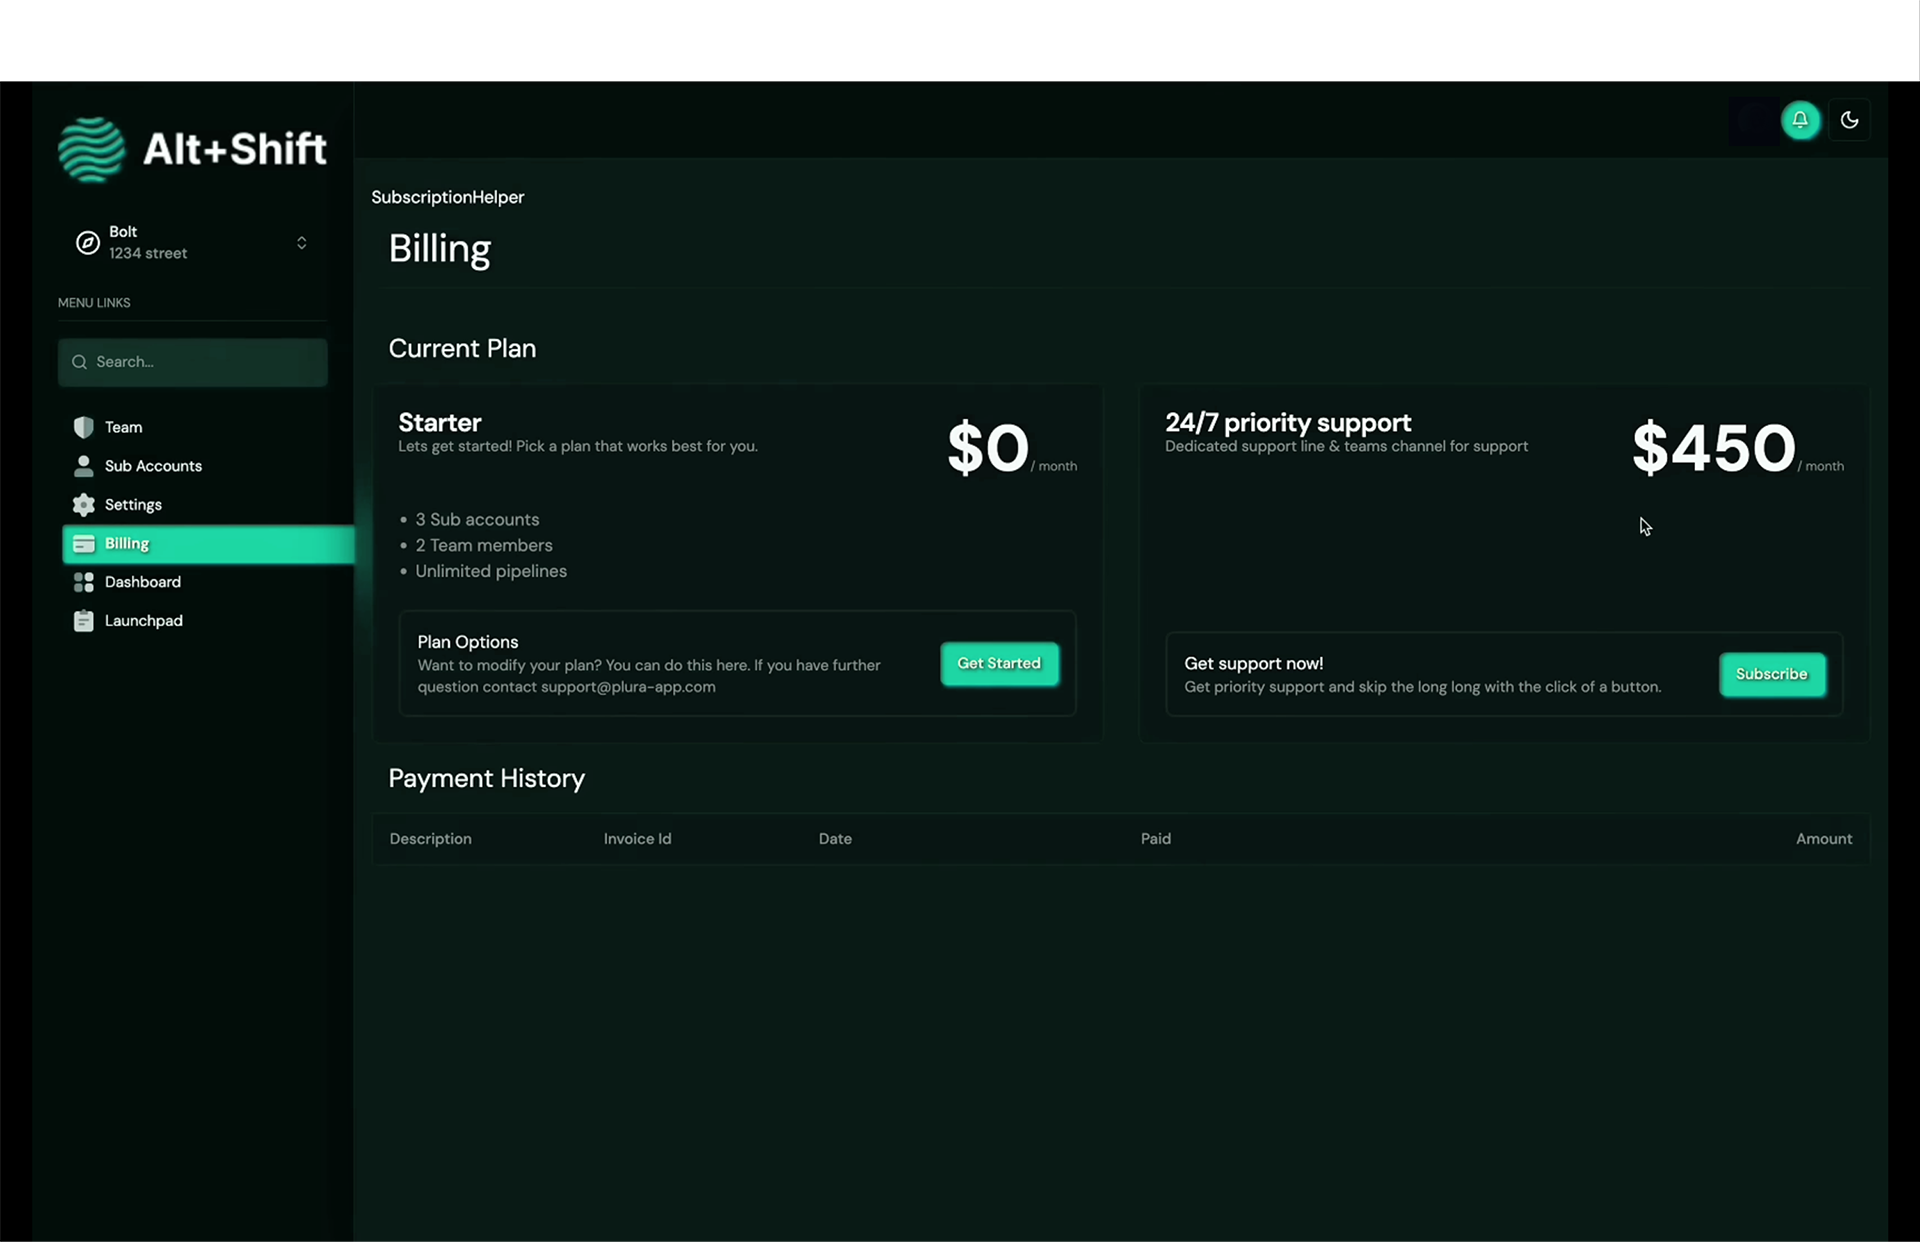This screenshot has height=1242, width=1920.
Task: Click the $0 monthly price
Action: tap(987, 448)
